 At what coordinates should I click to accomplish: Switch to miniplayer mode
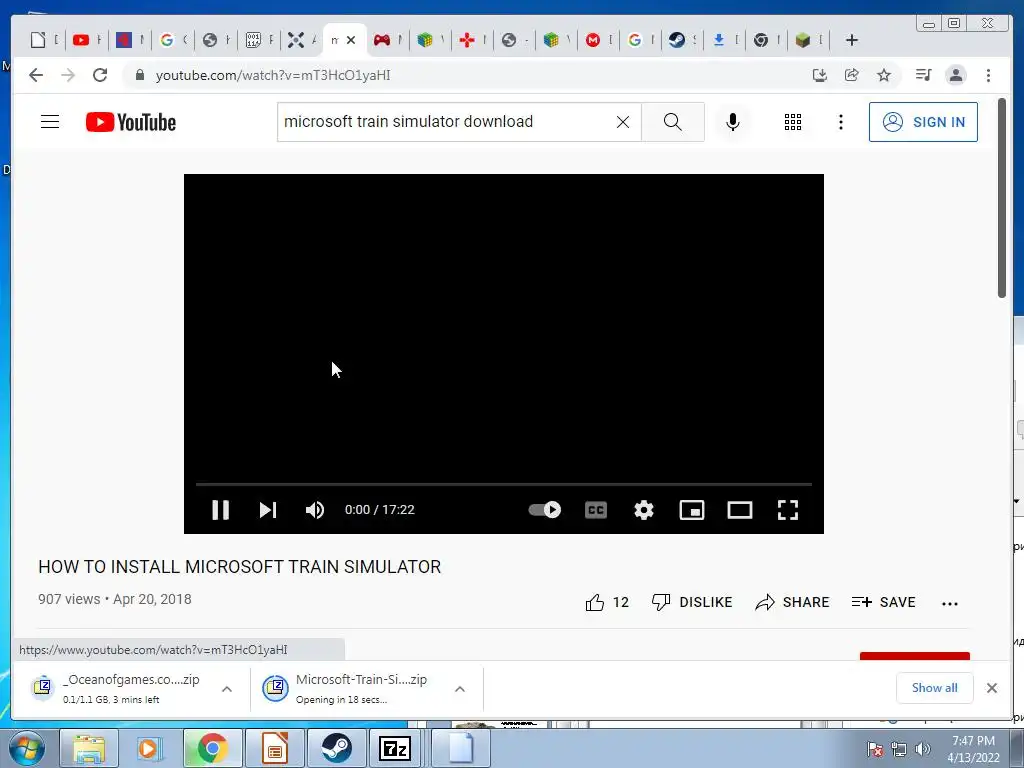[x=692, y=509]
